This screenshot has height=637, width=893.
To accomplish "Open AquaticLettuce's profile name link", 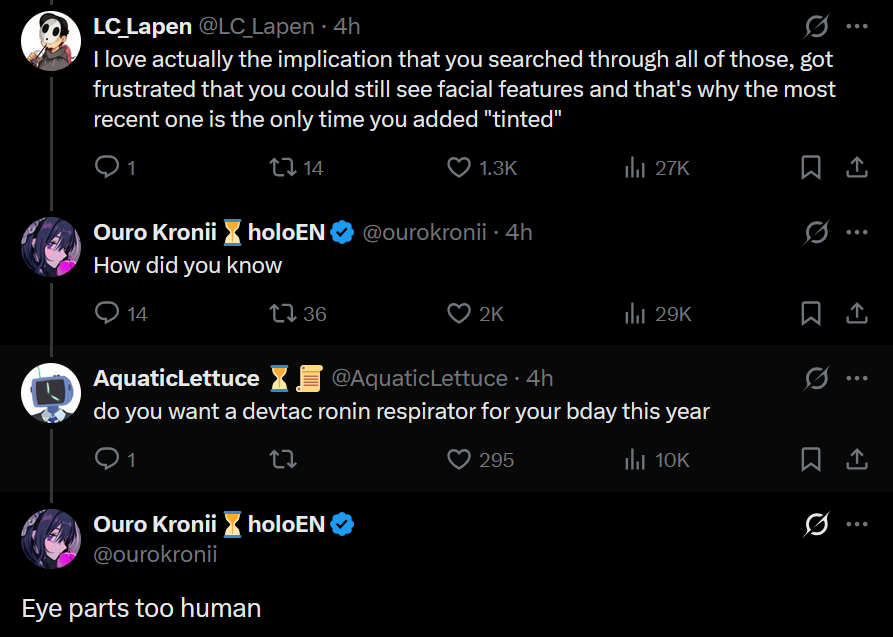I will pos(176,378).
